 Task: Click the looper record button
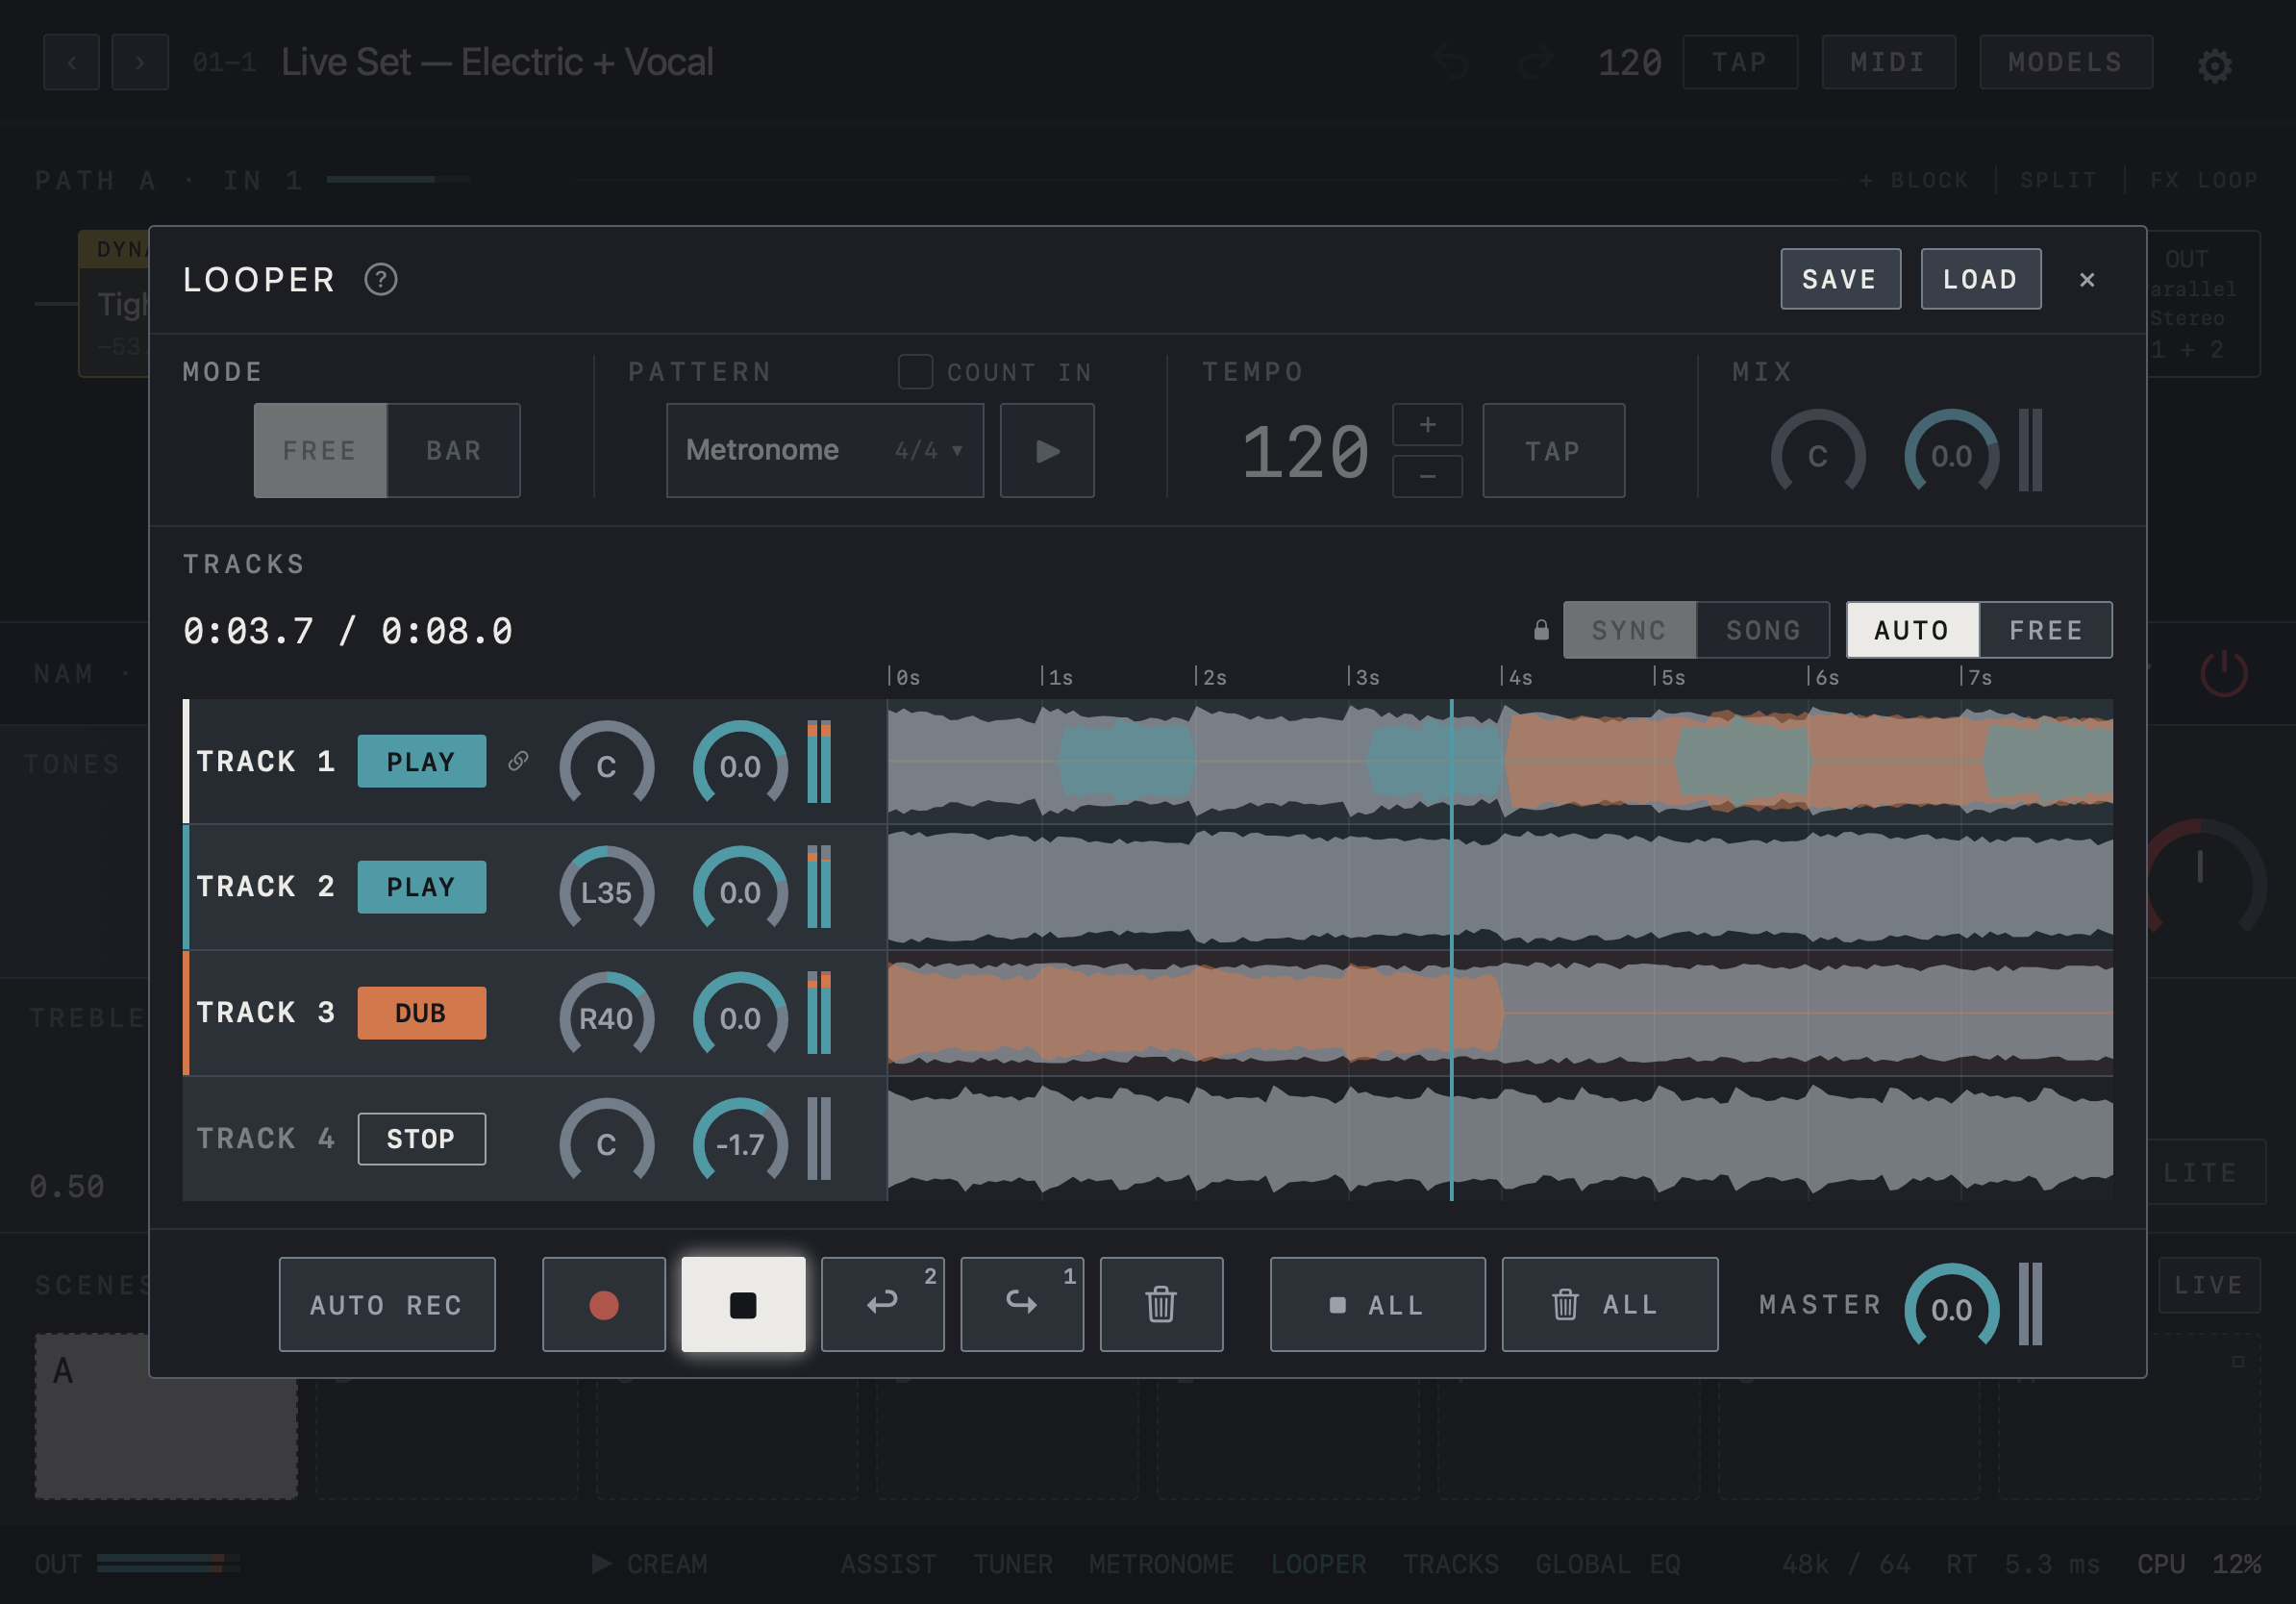(x=603, y=1304)
